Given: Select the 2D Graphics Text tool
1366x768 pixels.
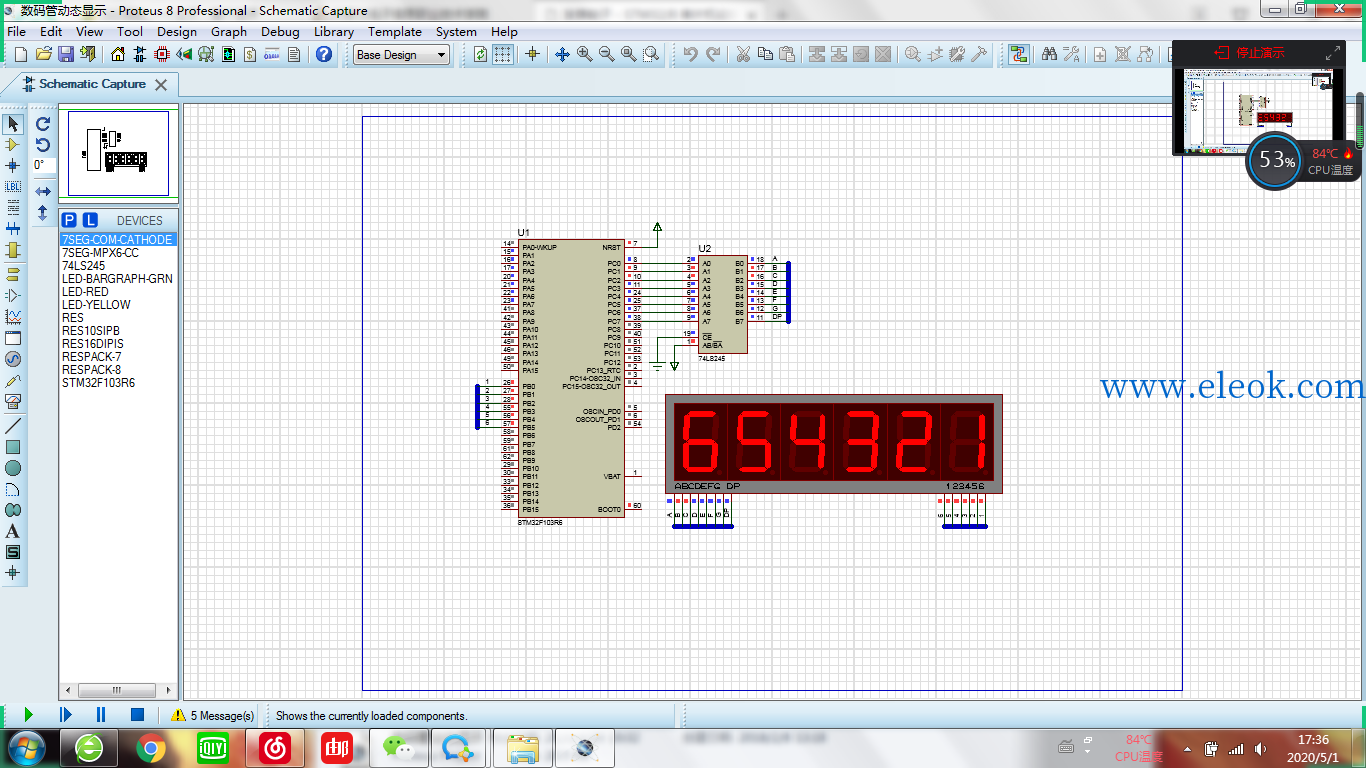Looking at the screenshot, I should pos(13,531).
